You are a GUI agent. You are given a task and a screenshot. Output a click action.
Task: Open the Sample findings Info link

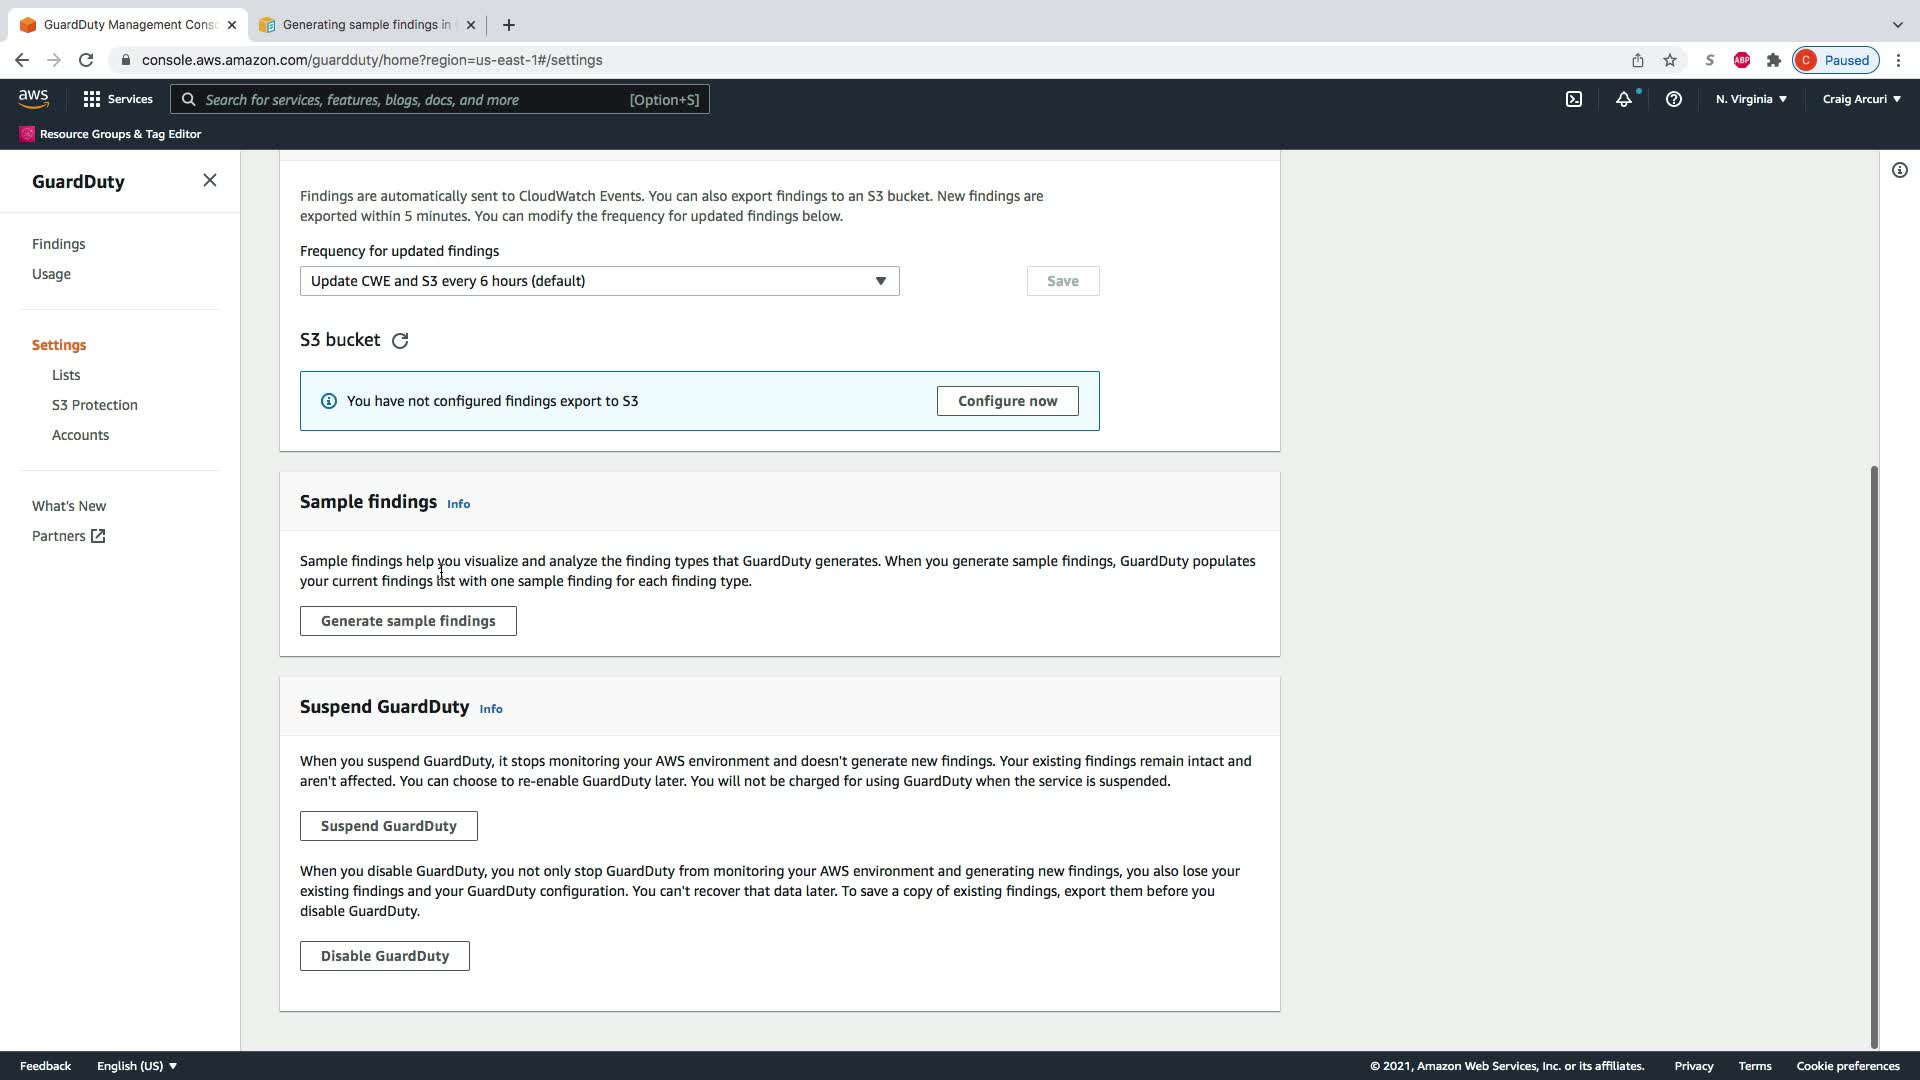458,504
